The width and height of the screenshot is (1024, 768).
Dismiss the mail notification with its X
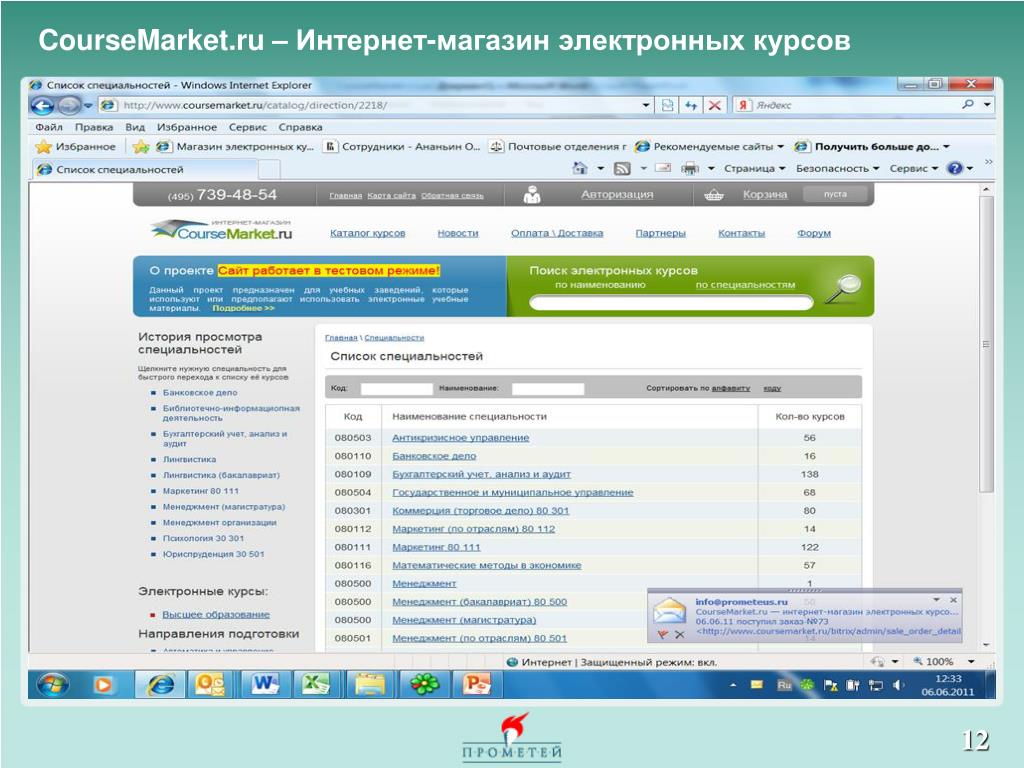coord(953,600)
